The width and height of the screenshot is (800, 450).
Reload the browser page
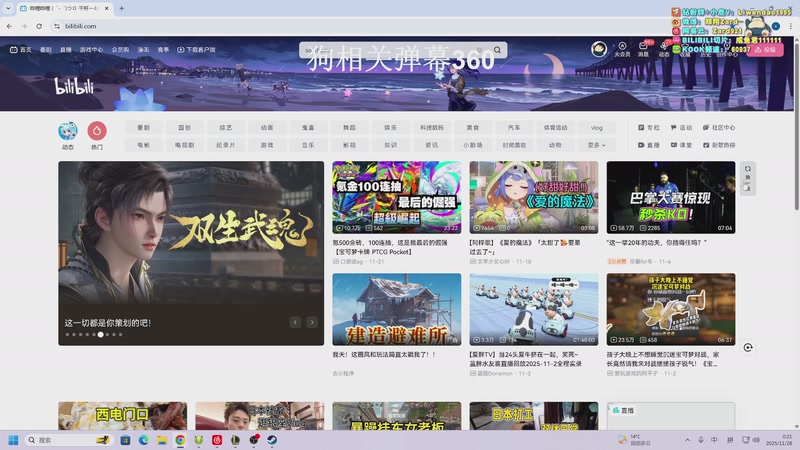point(39,26)
